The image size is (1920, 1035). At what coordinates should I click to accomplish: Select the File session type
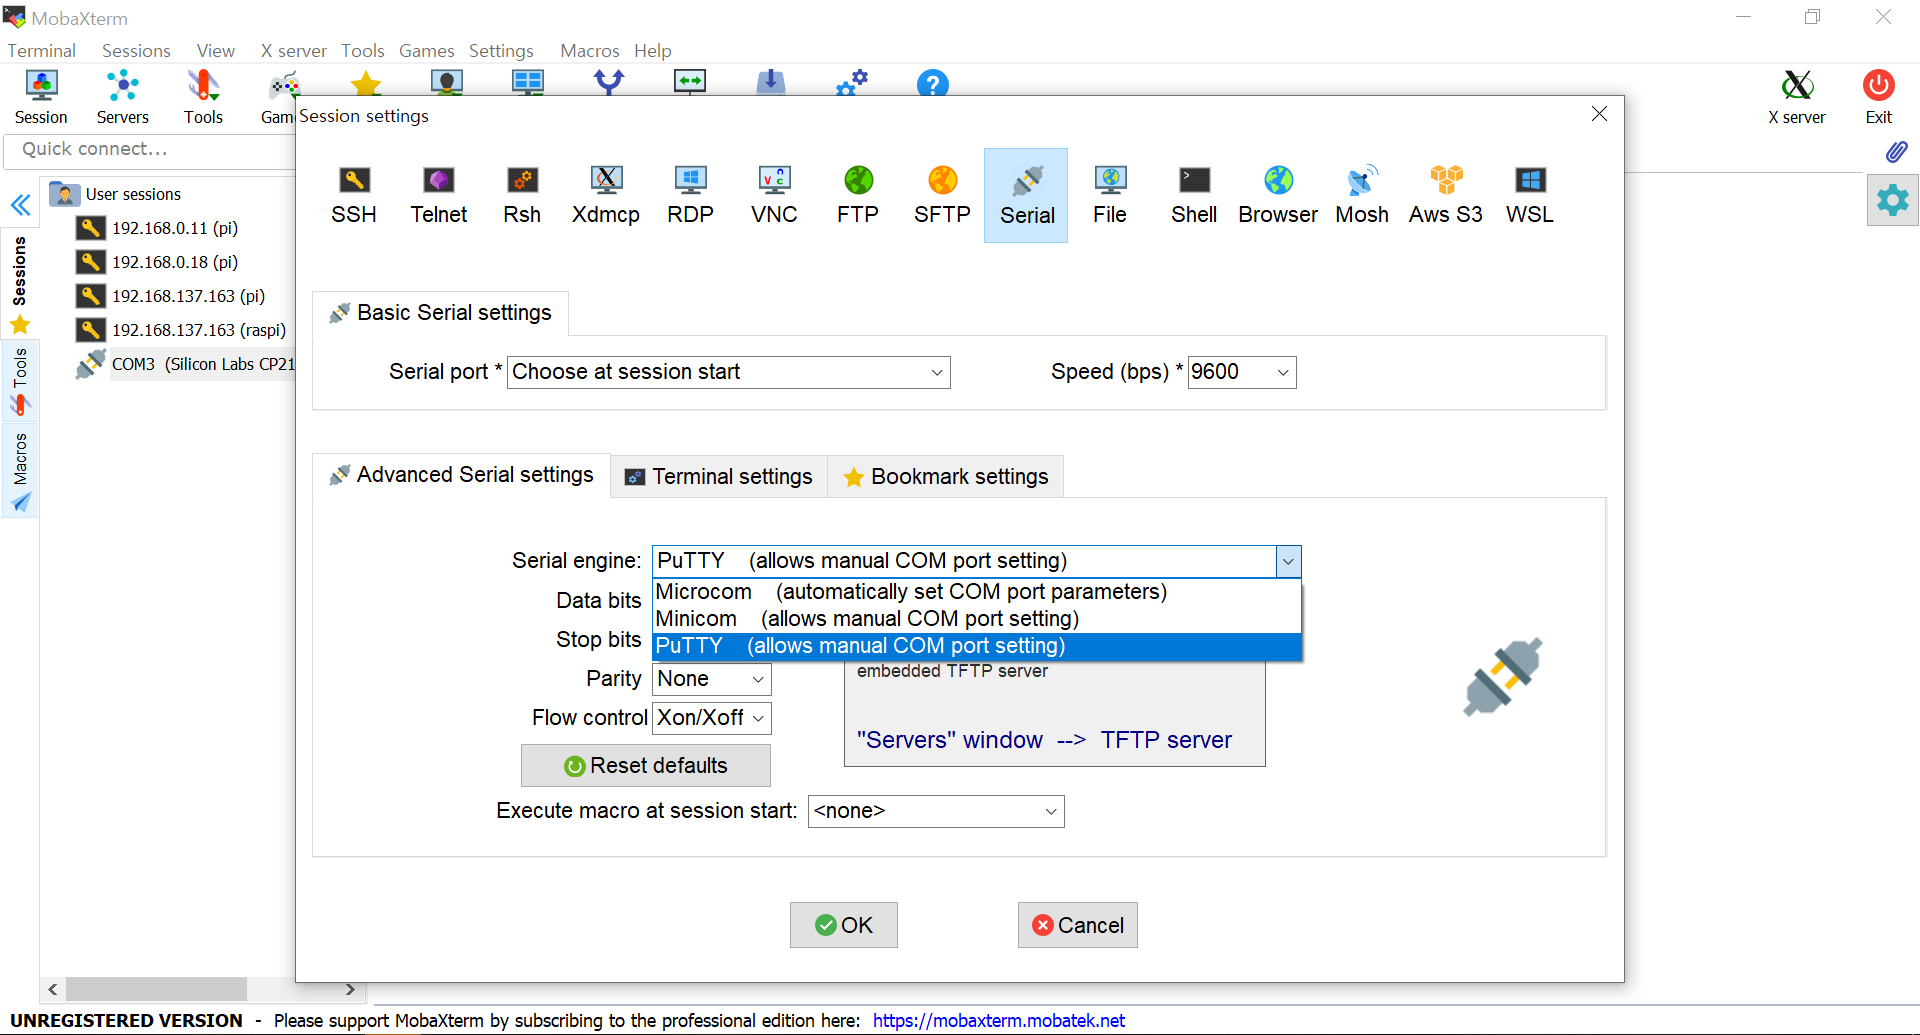tap(1110, 196)
